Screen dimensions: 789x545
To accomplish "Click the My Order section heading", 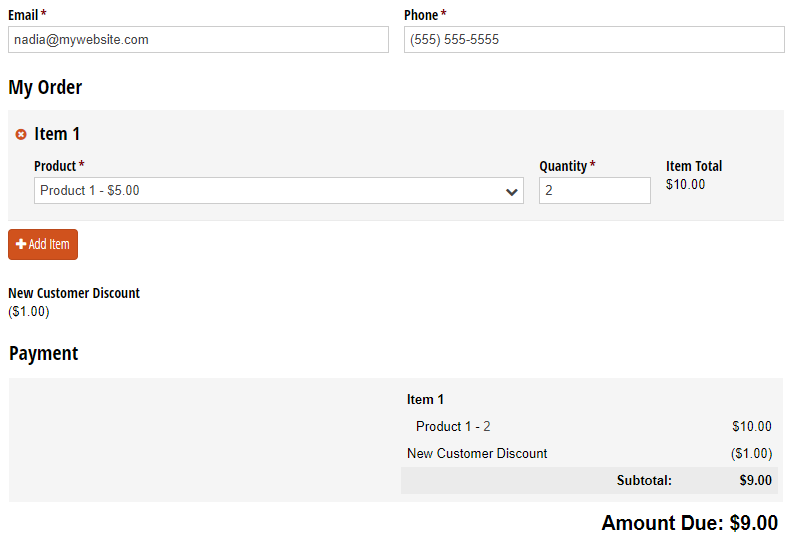I will point(45,88).
